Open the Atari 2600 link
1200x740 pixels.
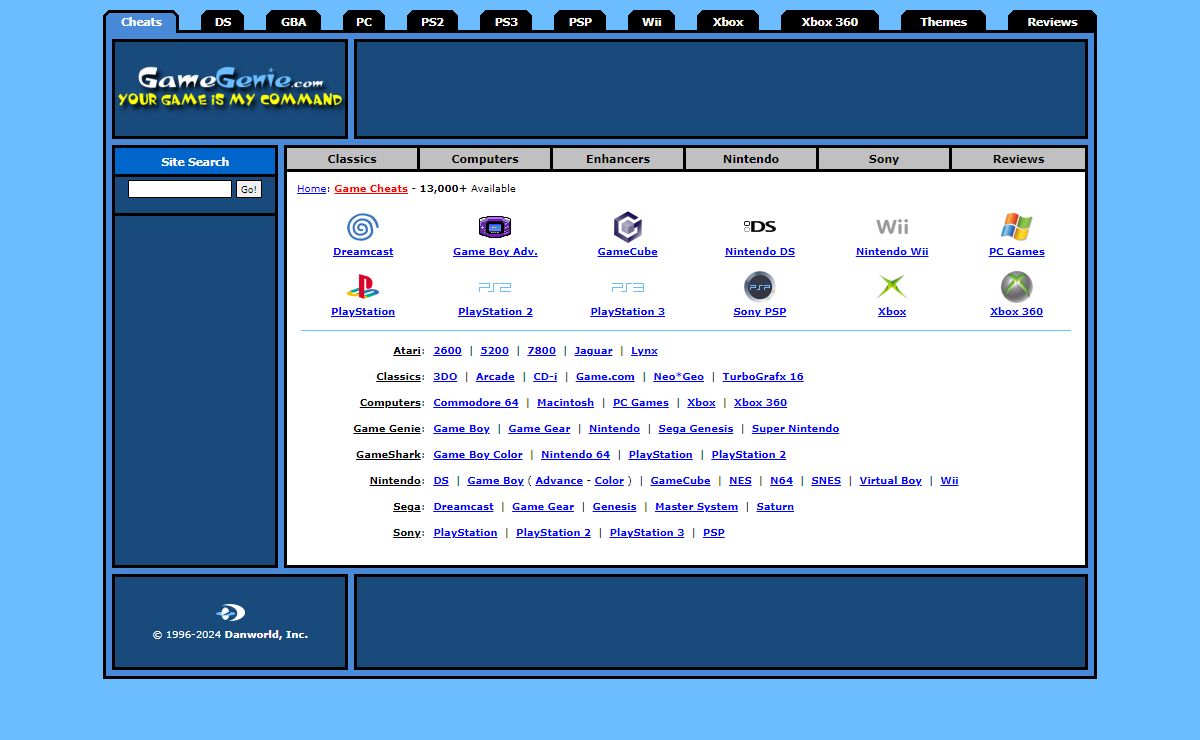click(447, 351)
